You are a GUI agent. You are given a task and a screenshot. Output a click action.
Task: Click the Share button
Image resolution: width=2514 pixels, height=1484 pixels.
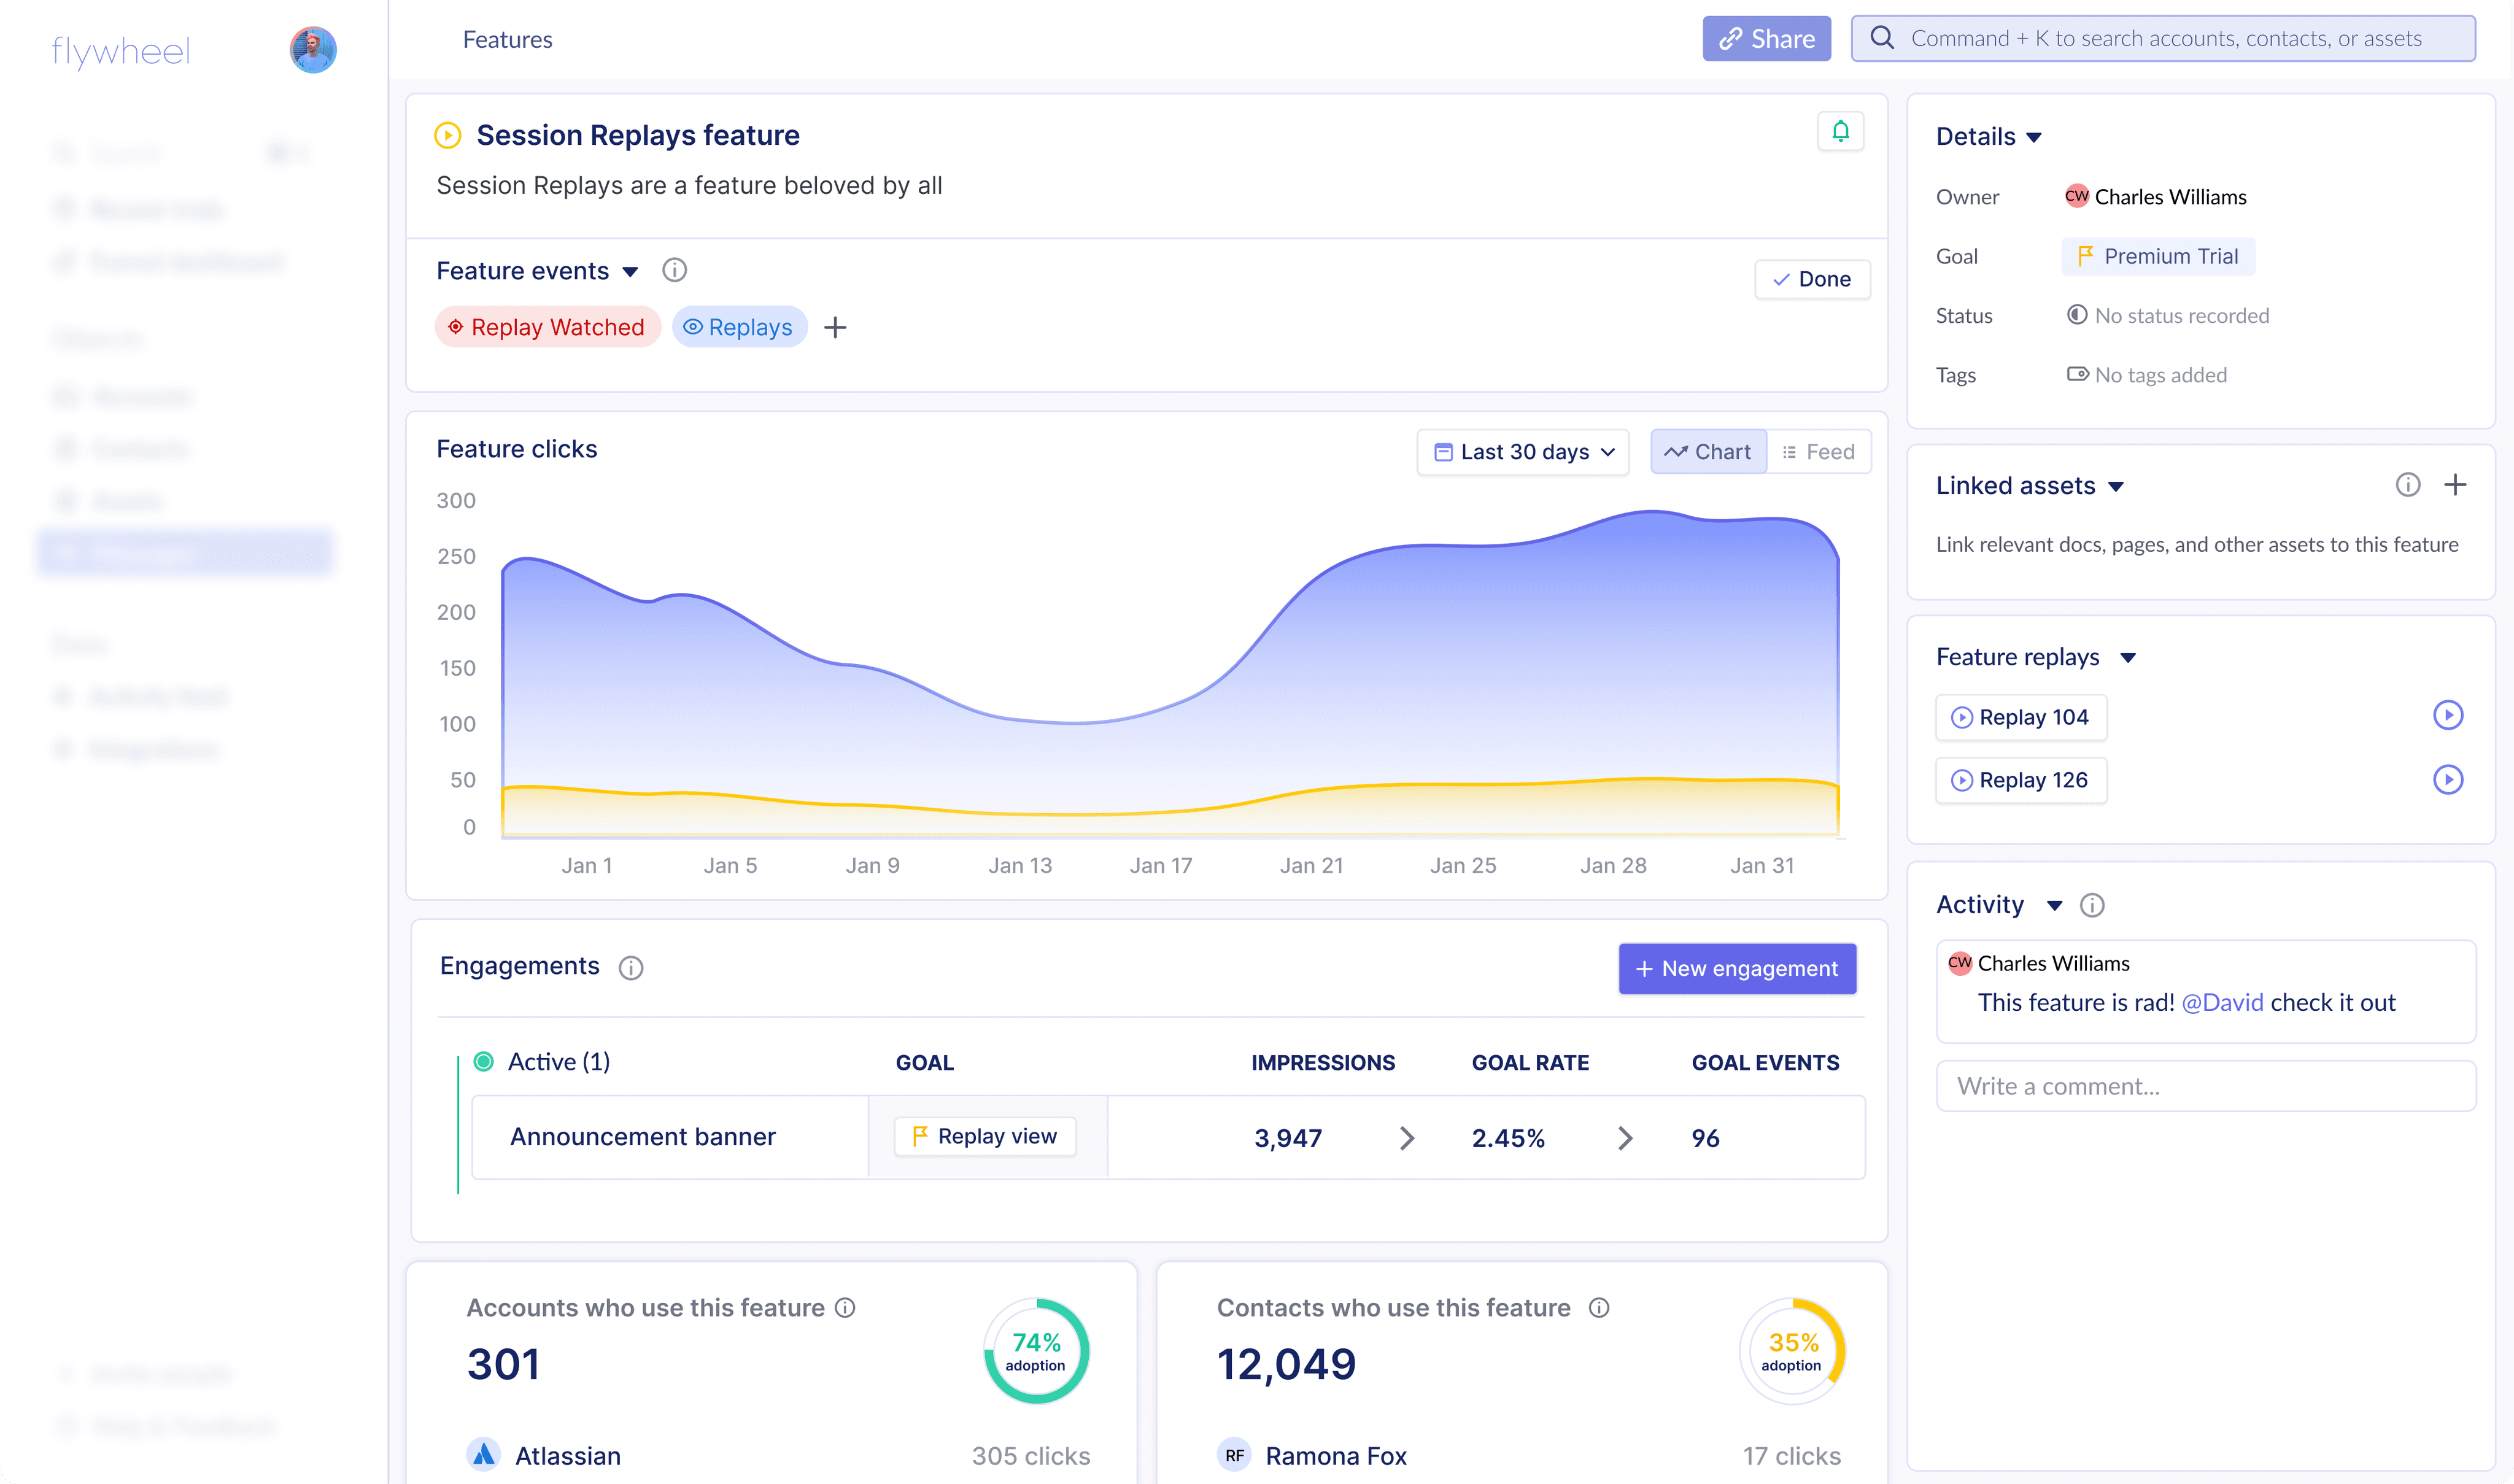pyautogui.click(x=1766, y=39)
